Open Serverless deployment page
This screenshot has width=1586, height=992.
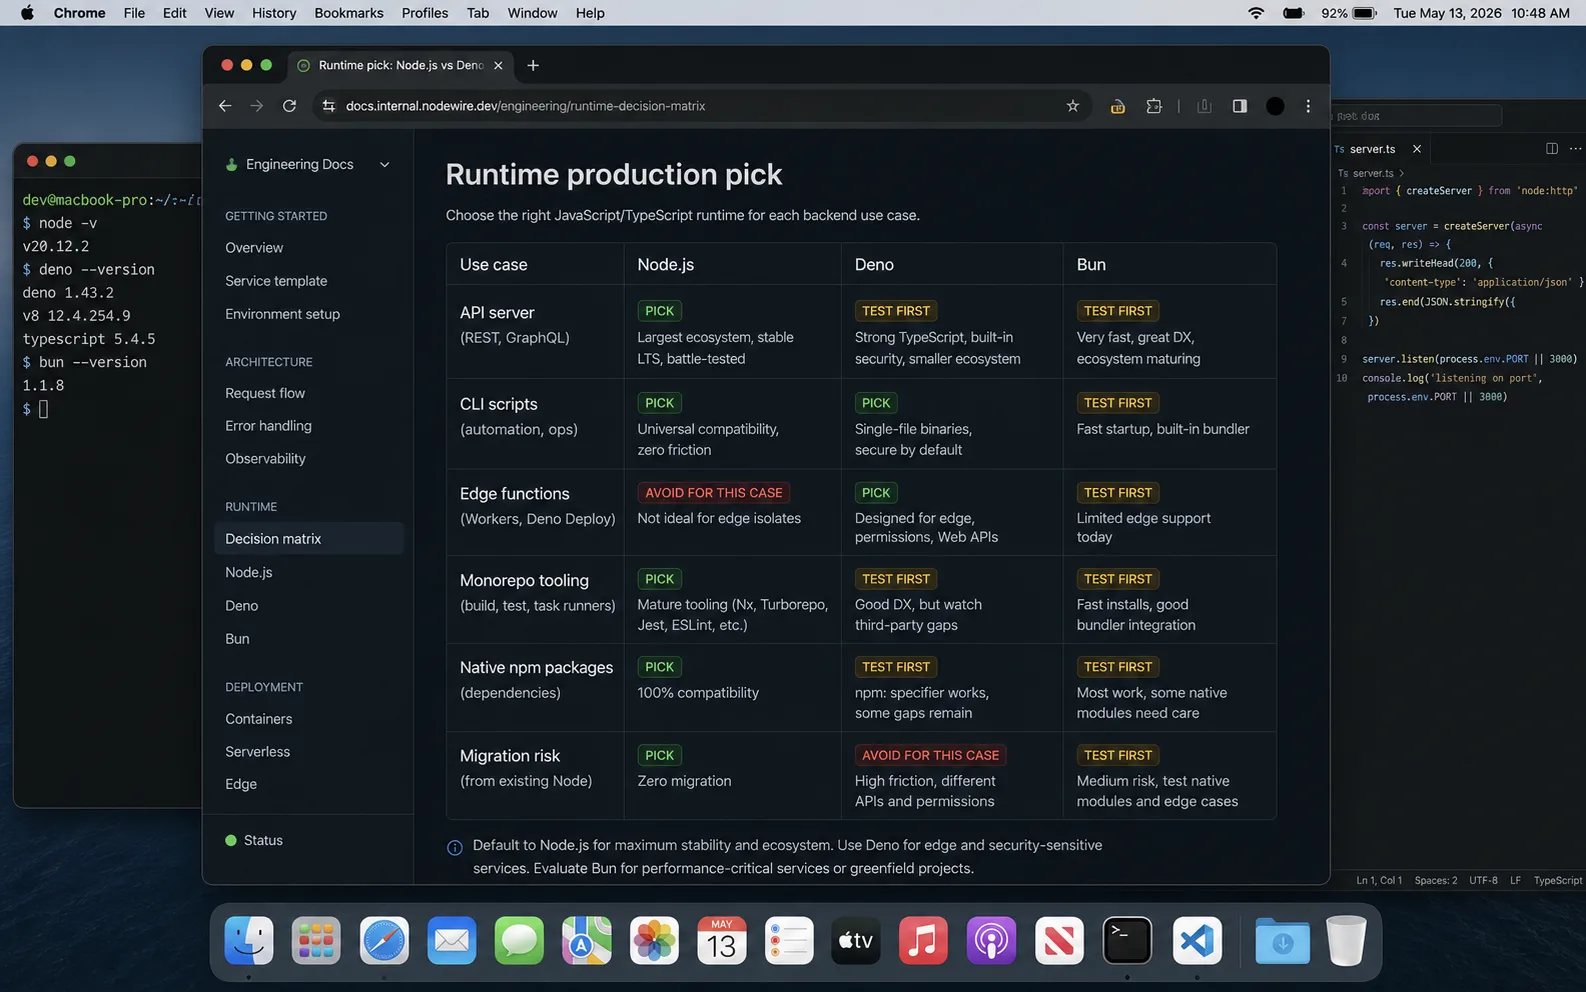[x=257, y=752]
